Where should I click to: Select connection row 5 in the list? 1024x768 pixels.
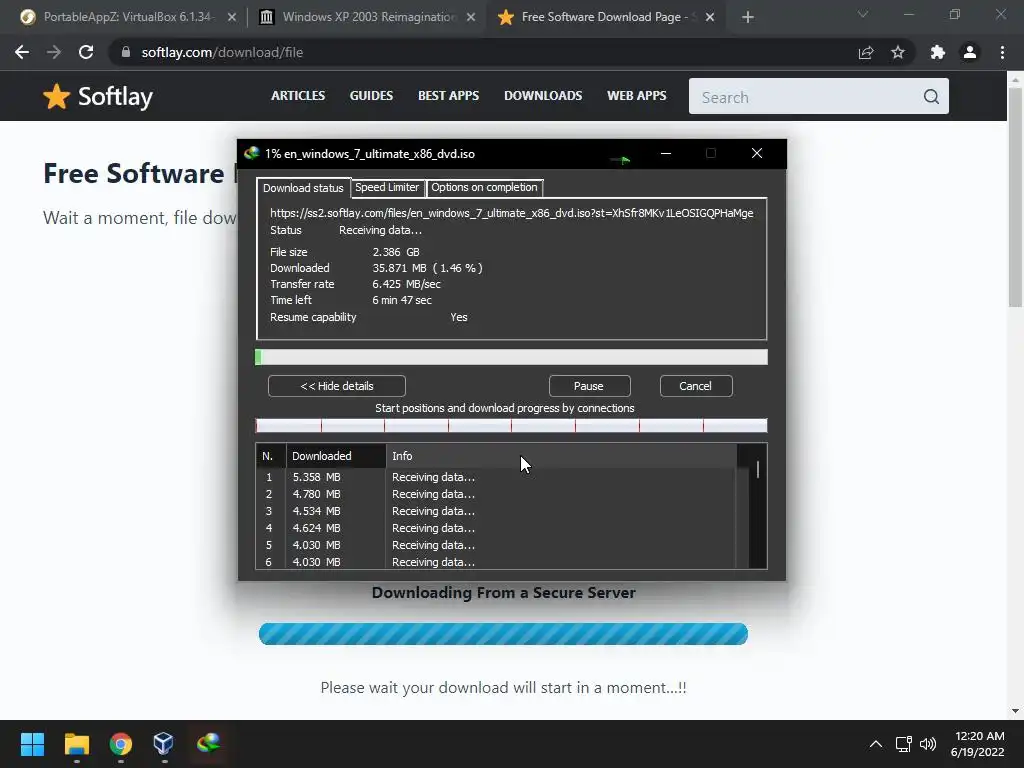click(496, 545)
